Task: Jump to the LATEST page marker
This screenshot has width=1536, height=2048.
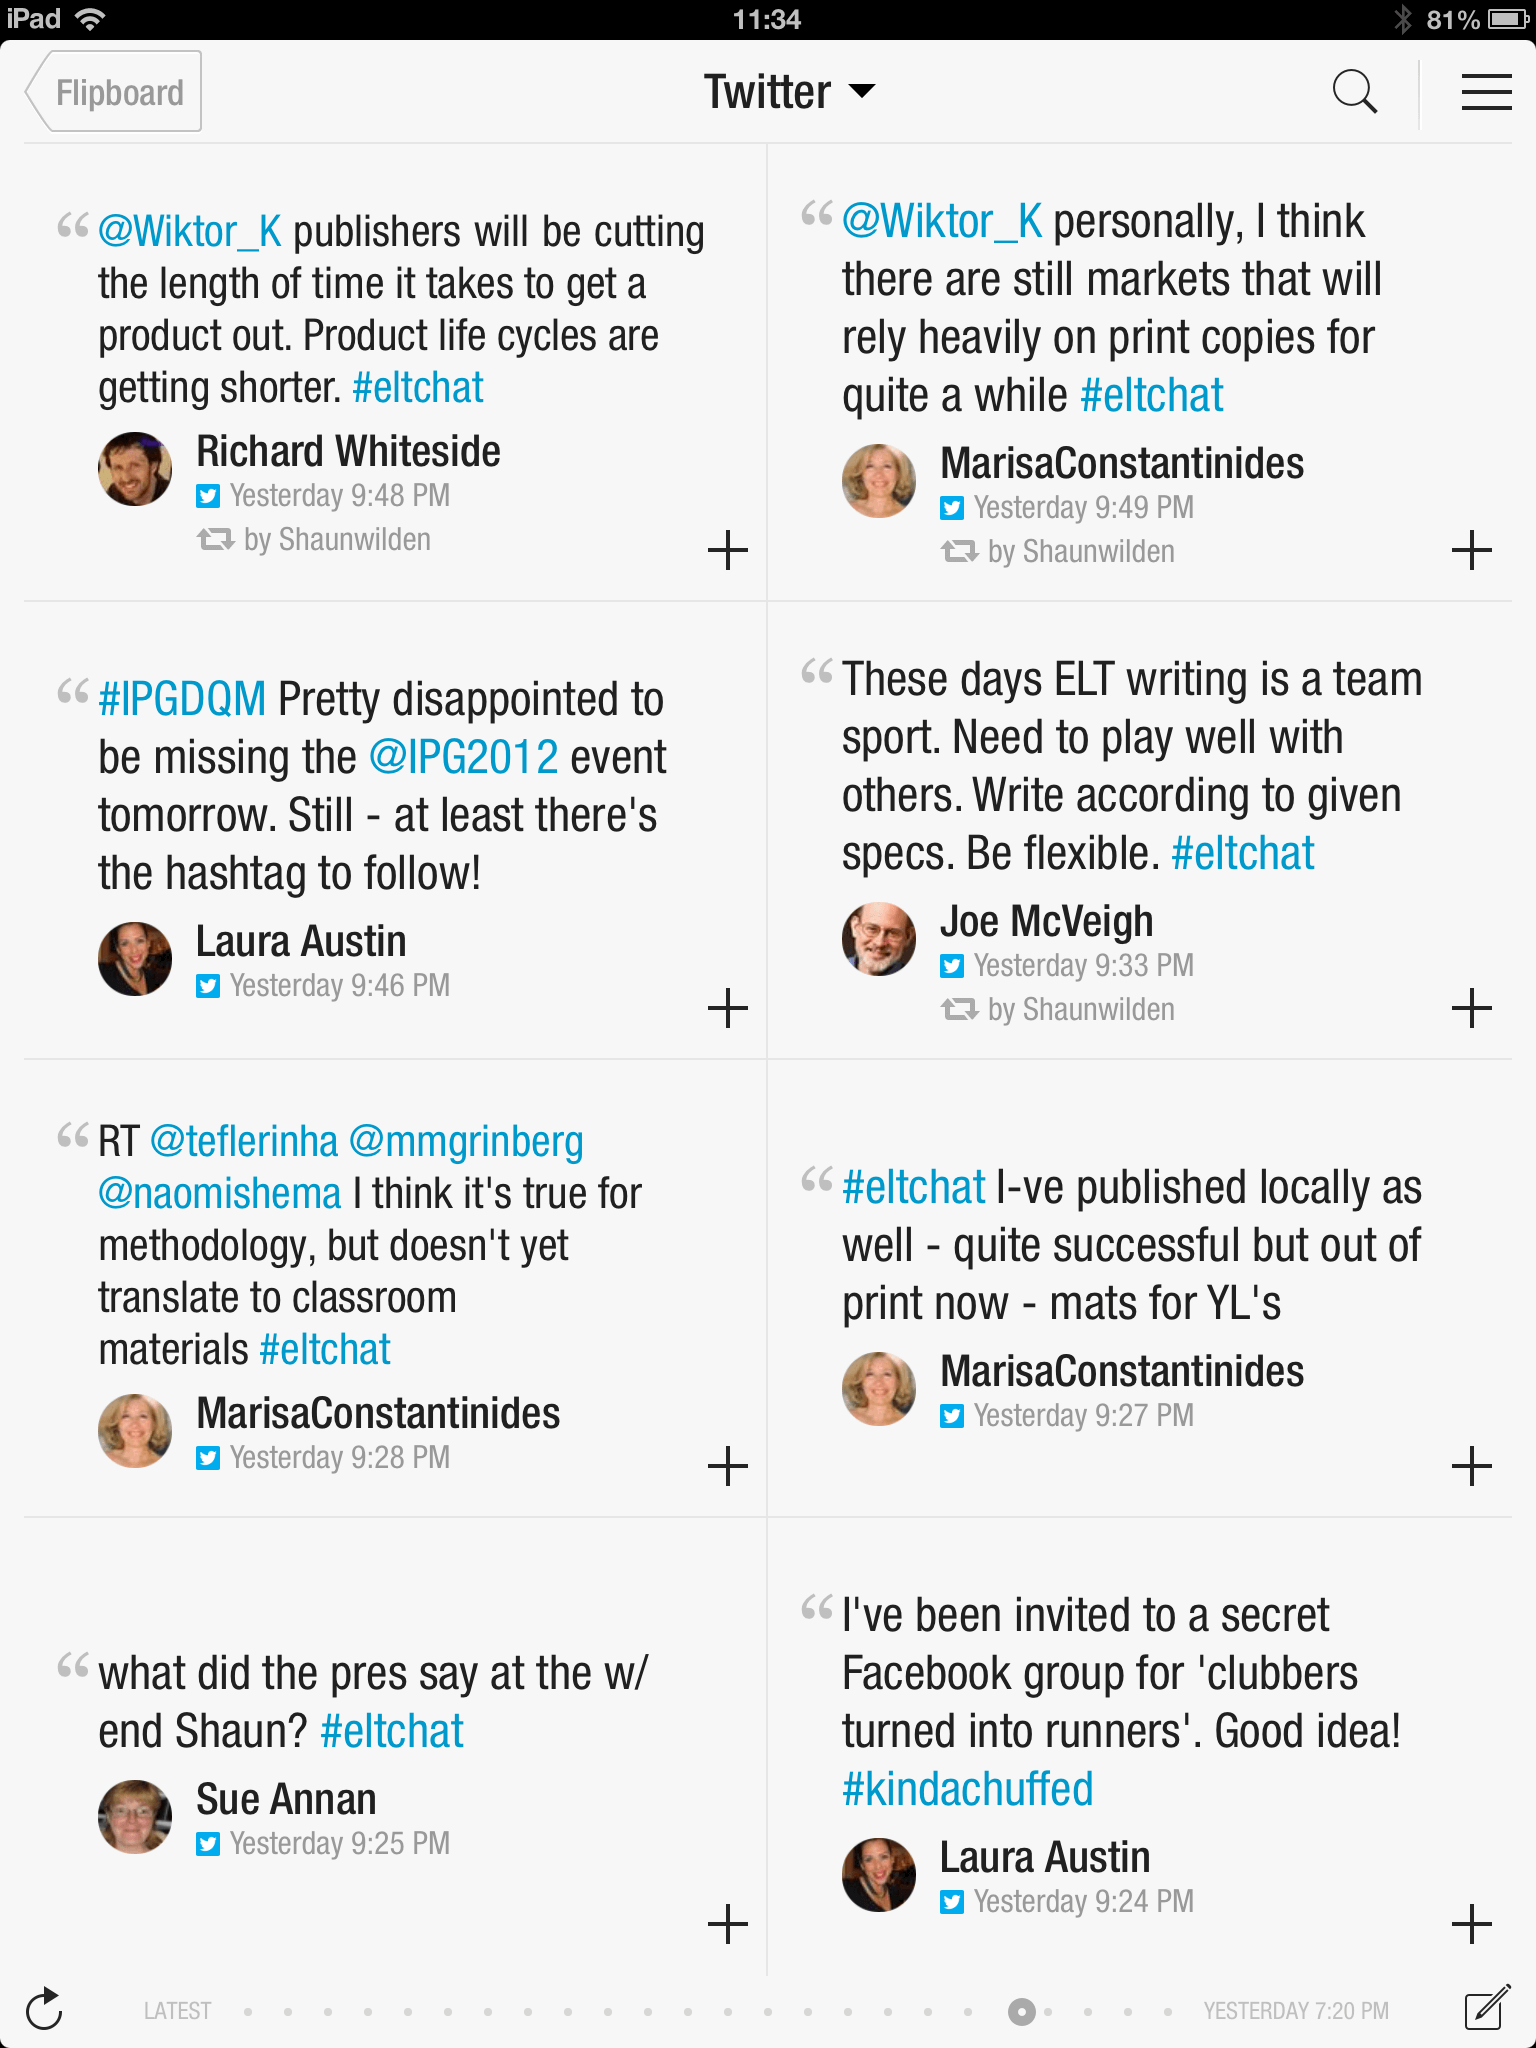Action: [x=177, y=2011]
